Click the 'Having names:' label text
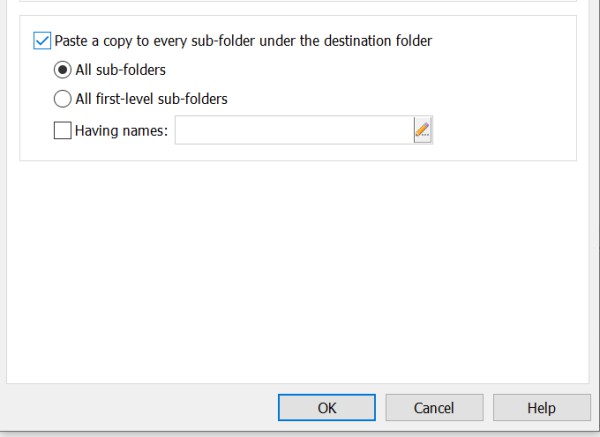 [121, 130]
